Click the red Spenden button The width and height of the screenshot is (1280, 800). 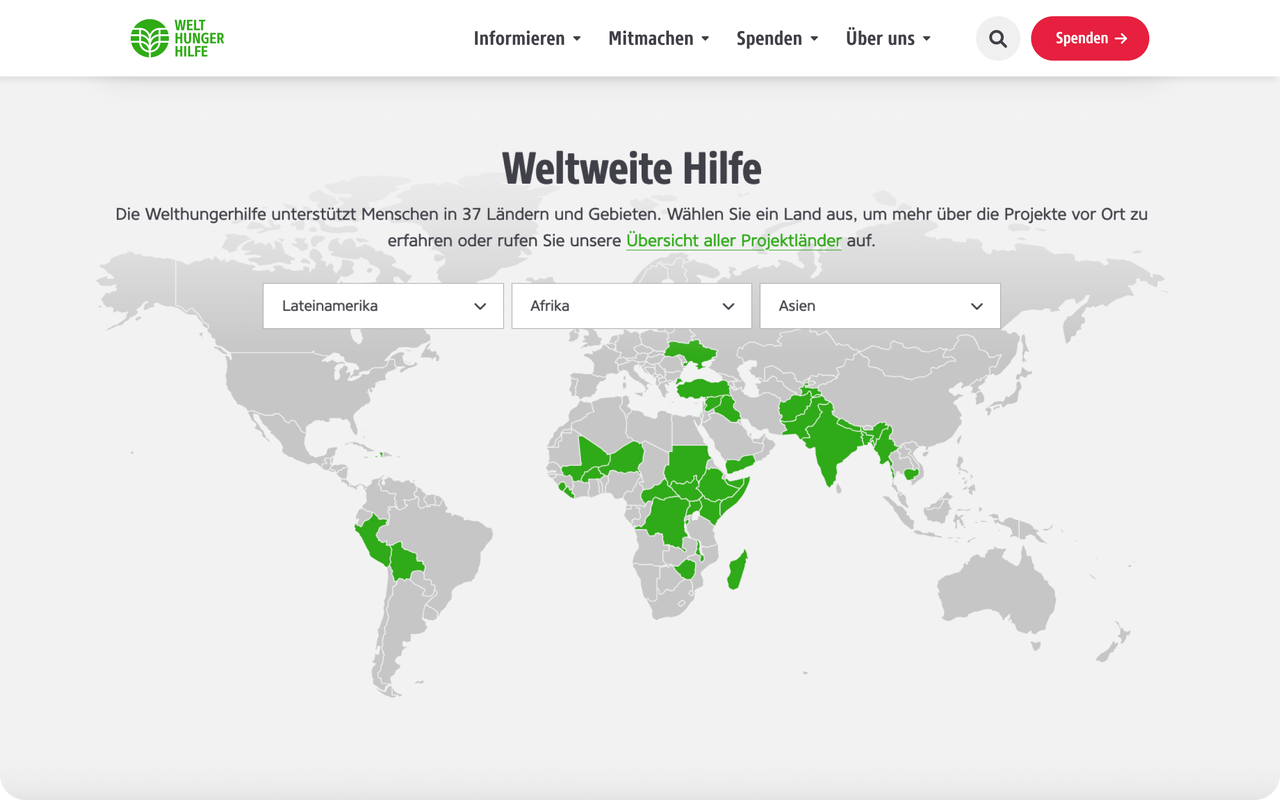[x=1089, y=38]
